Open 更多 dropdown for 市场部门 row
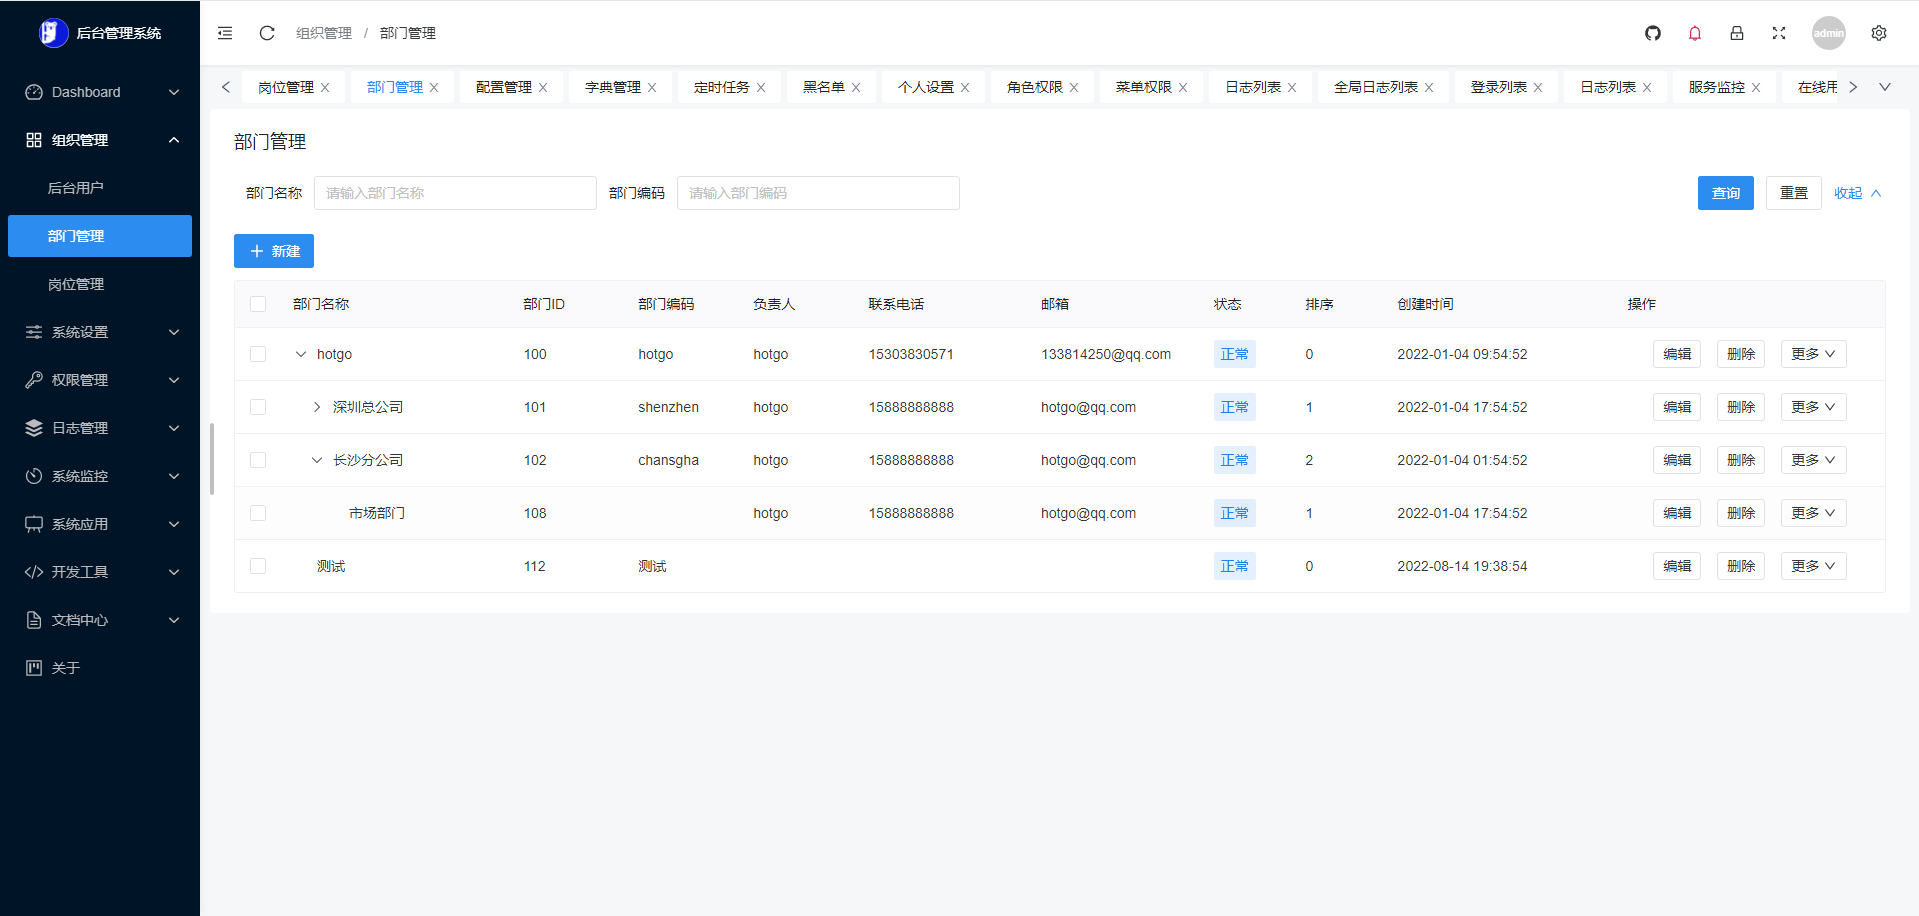Screen dimensions: 1919x916 pyautogui.click(x=1813, y=513)
